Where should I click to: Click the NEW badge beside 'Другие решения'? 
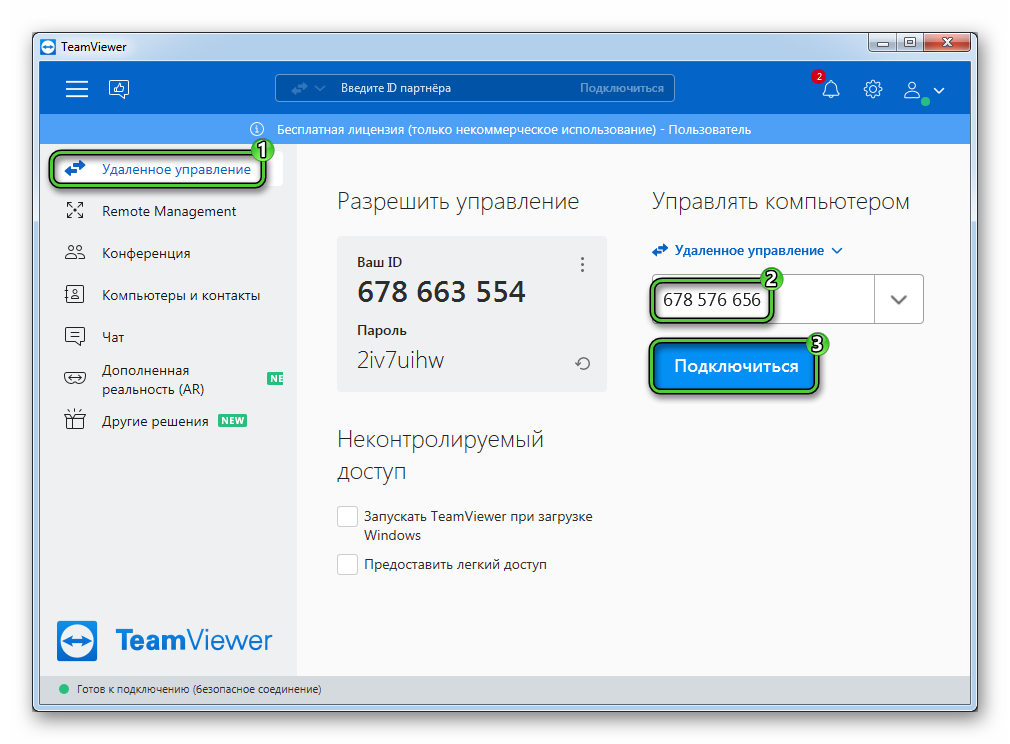coord(233,421)
